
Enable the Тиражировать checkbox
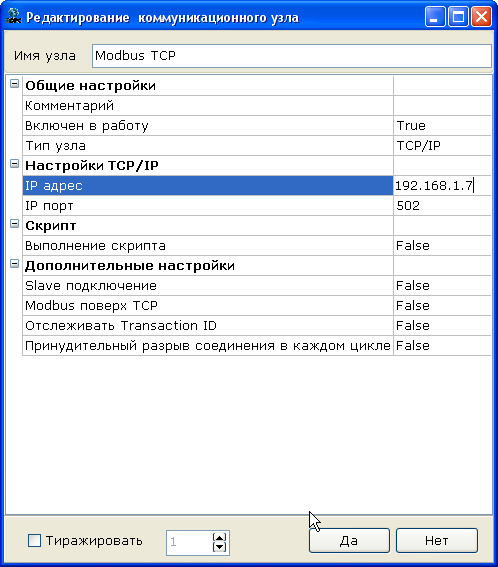pyautogui.click(x=34, y=541)
